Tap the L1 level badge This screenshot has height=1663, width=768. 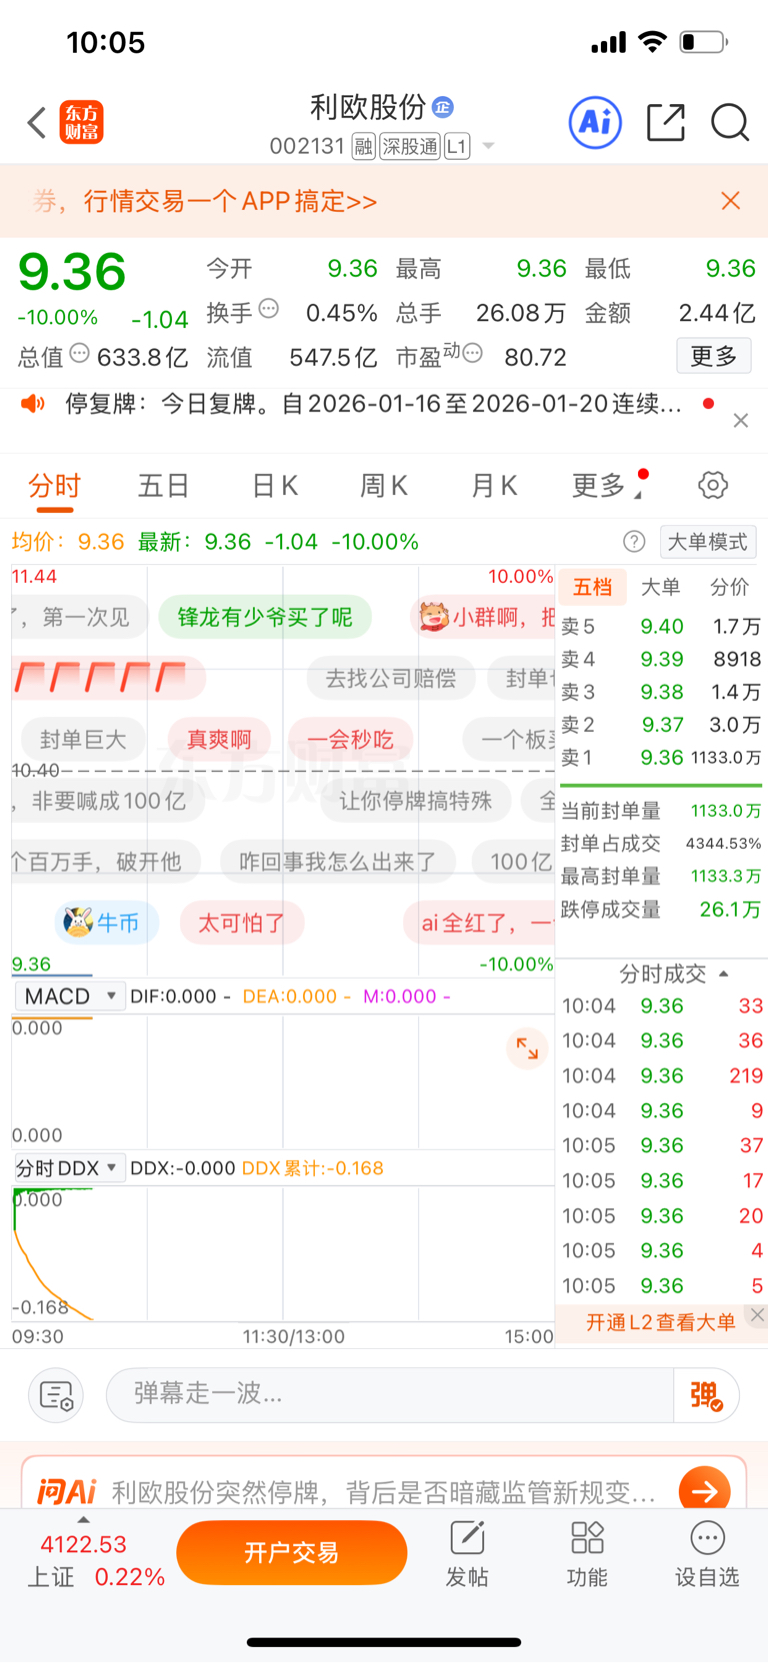click(457, 147)
